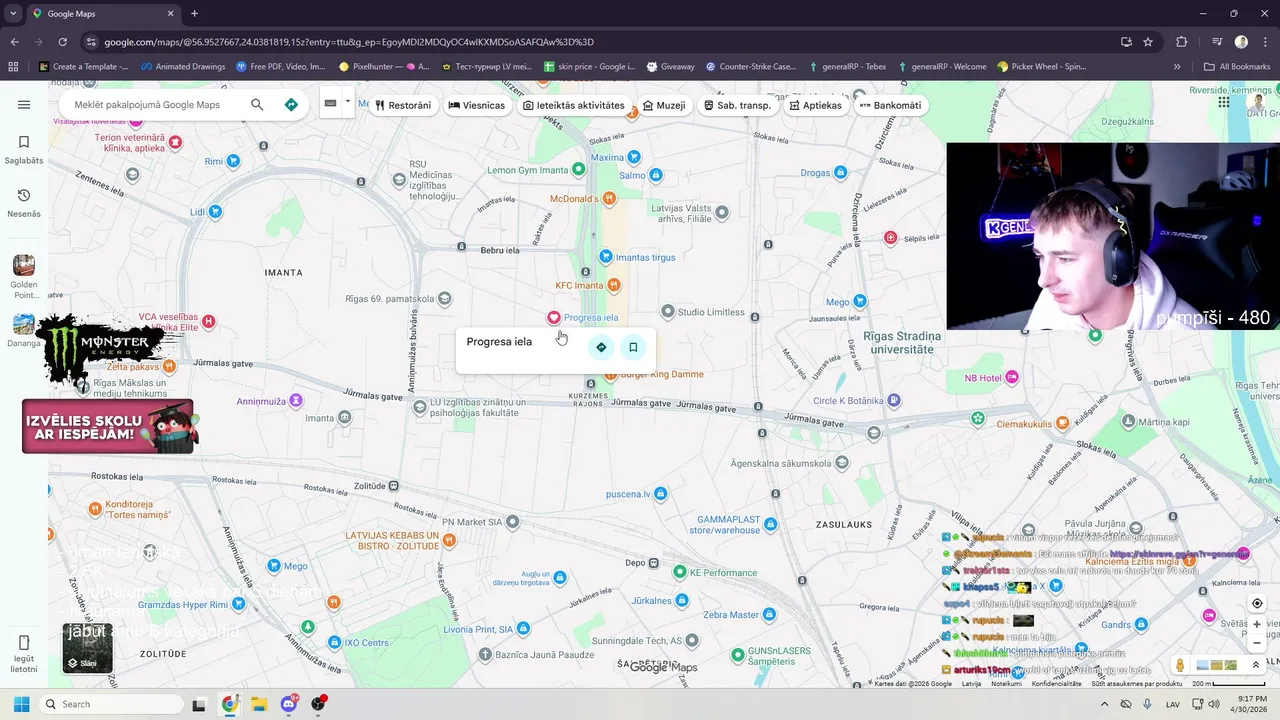Open the Picker Wheel bookmark
Viewport: 1280px width, 720px height.
pyautogui.click(x=1041, y=67)
